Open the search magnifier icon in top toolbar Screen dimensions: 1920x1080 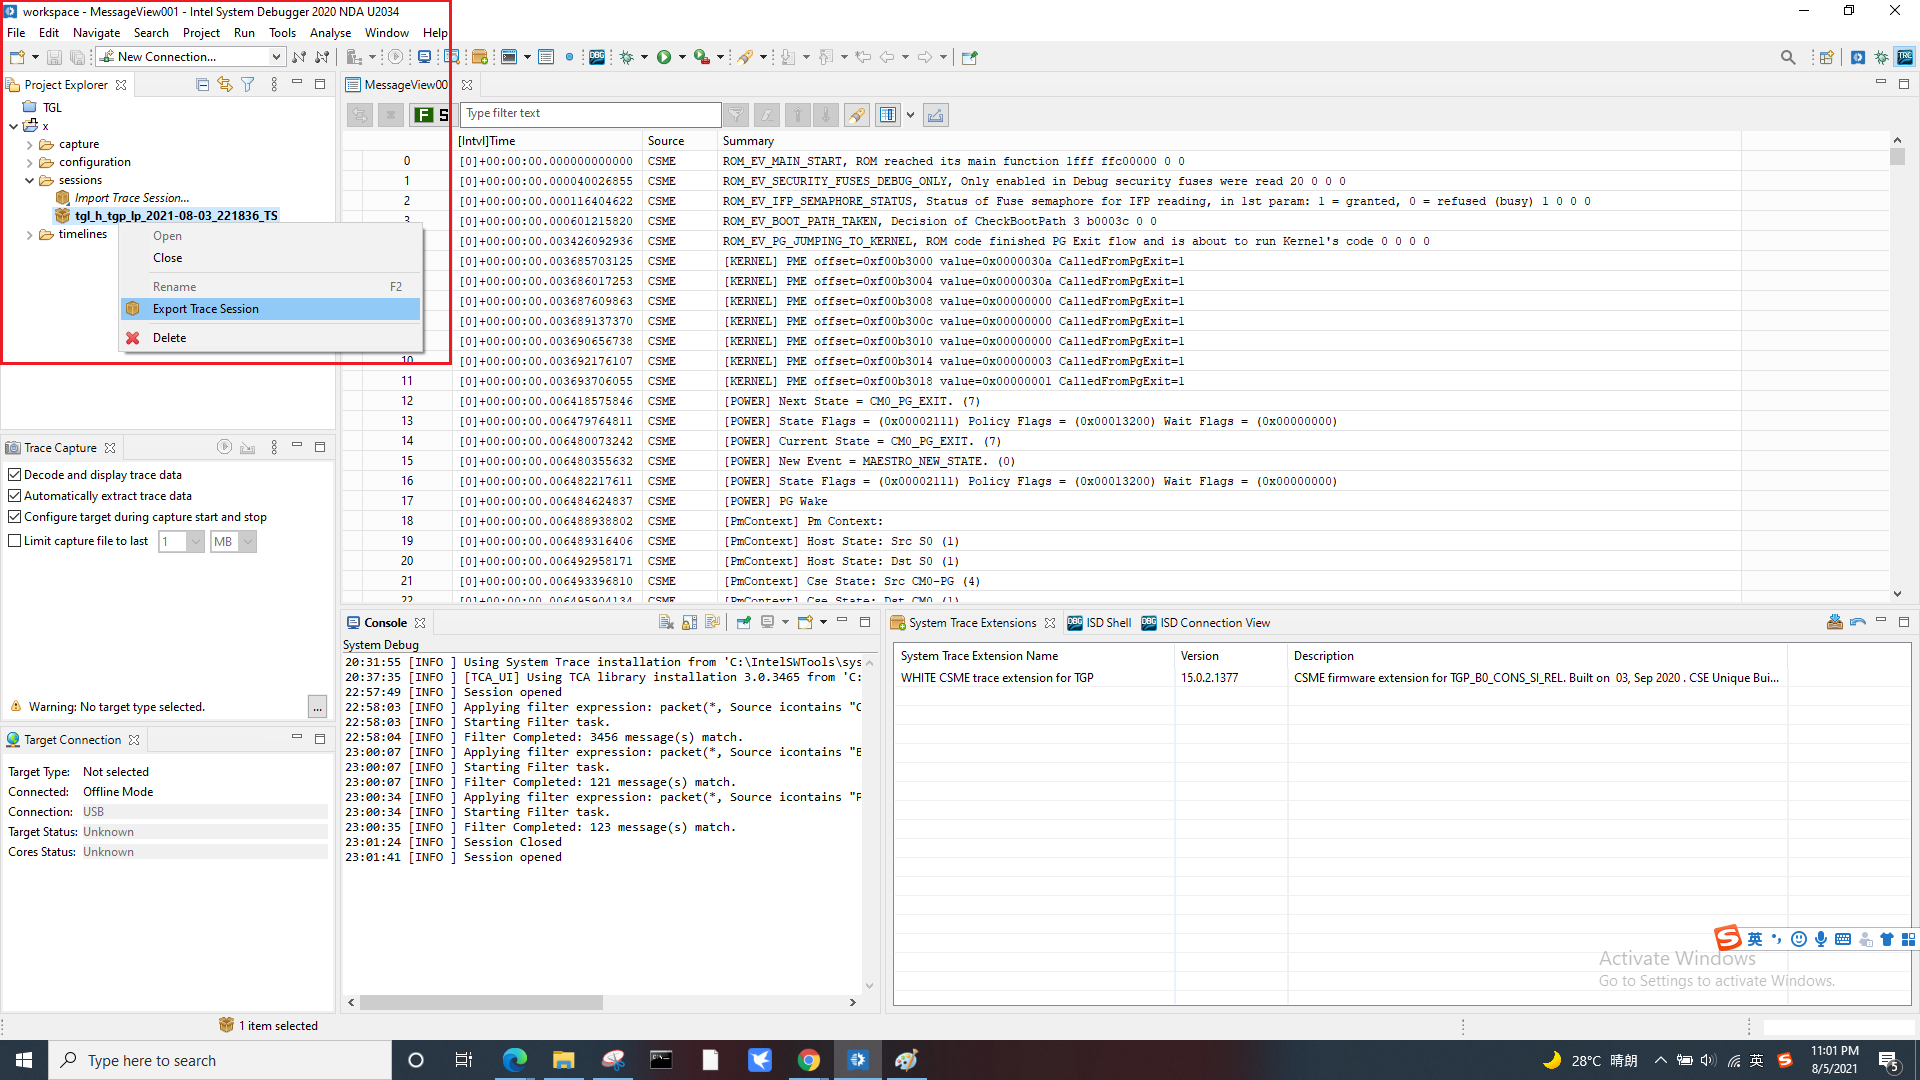tap(1789, 57)
